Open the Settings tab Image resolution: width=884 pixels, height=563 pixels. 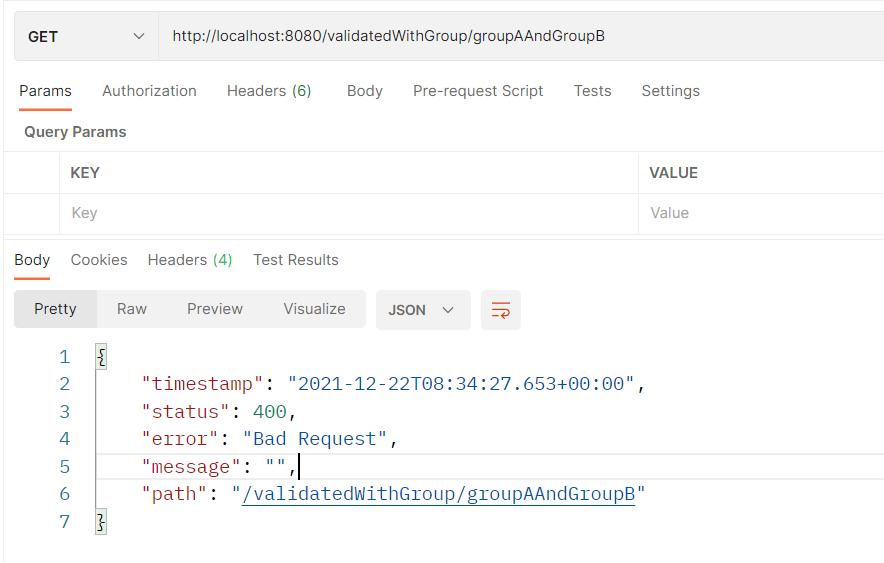(670, 91)
